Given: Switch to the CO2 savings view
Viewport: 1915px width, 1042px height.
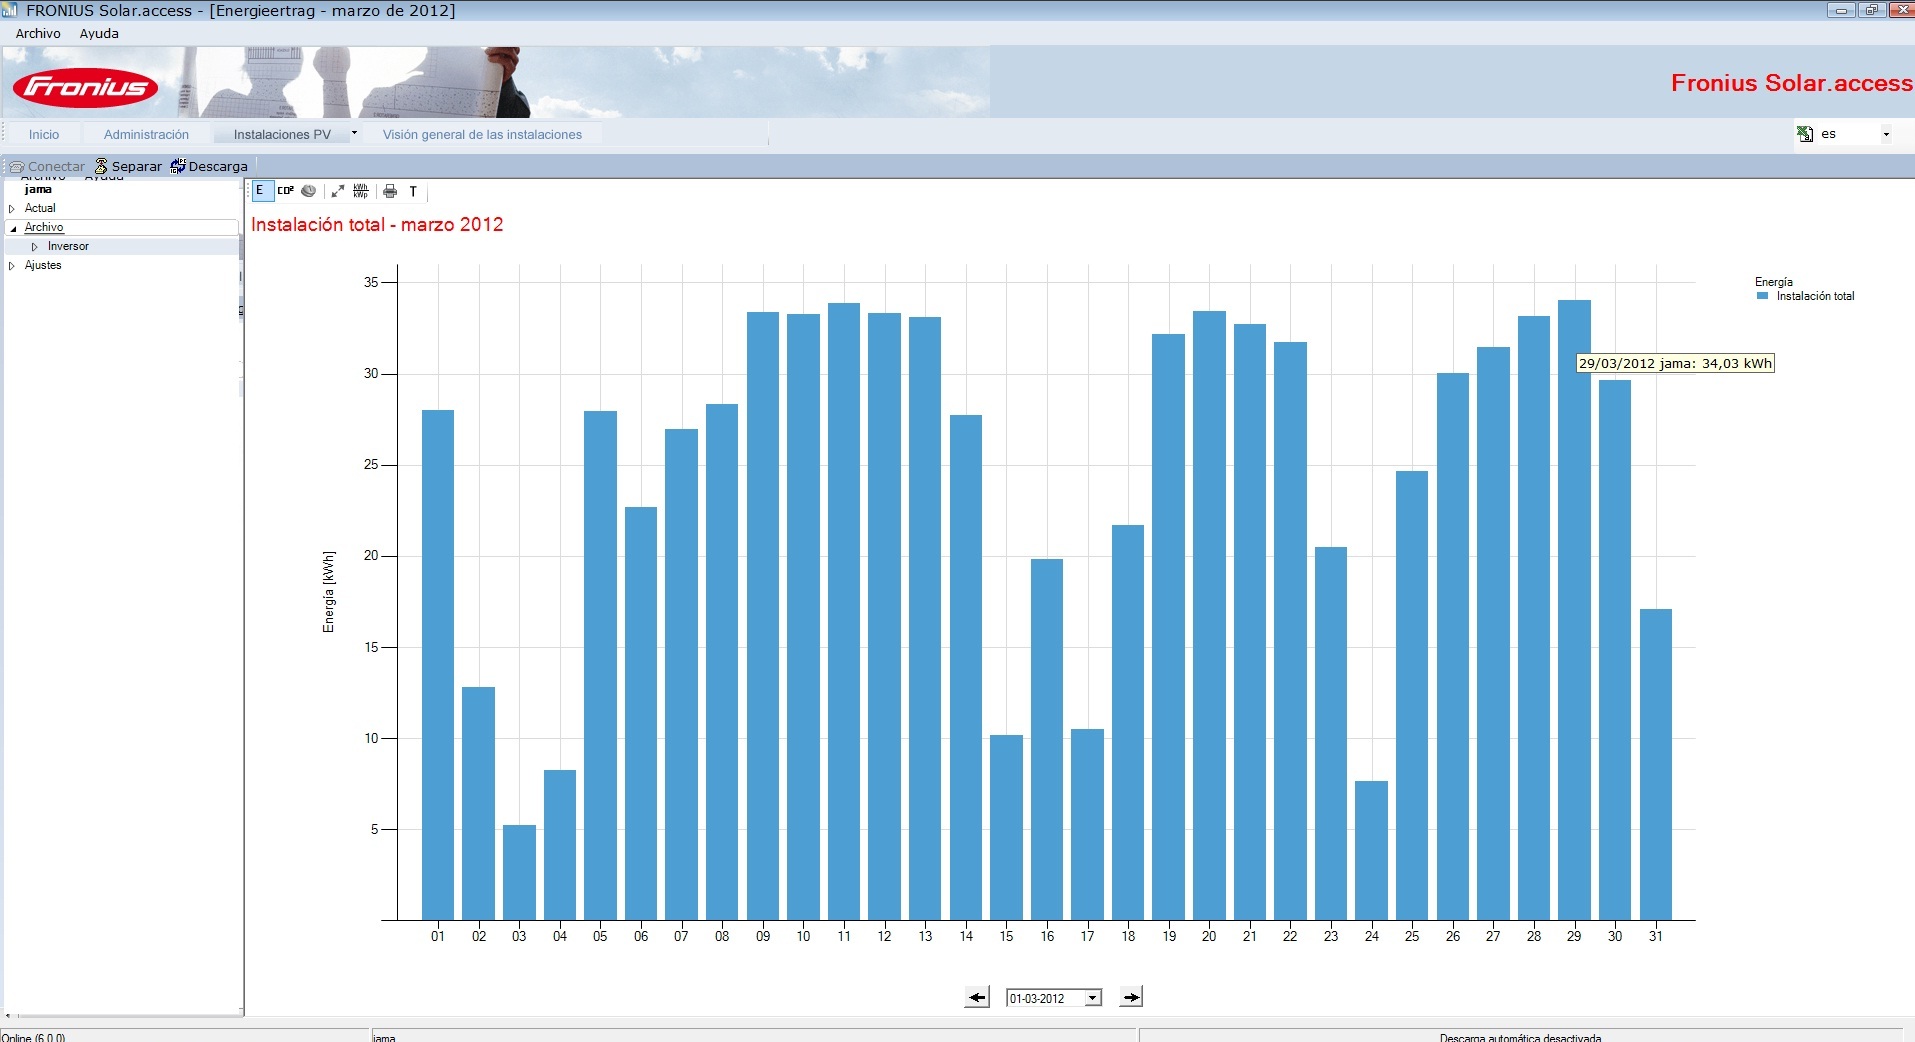Looking at the screenshot, I should tap(286, 191).
